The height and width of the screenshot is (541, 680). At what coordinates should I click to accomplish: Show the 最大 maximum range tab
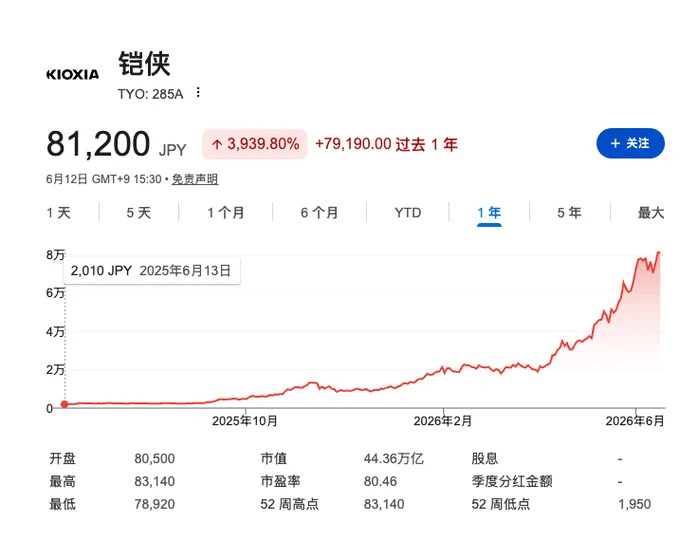tap(651, 213)
